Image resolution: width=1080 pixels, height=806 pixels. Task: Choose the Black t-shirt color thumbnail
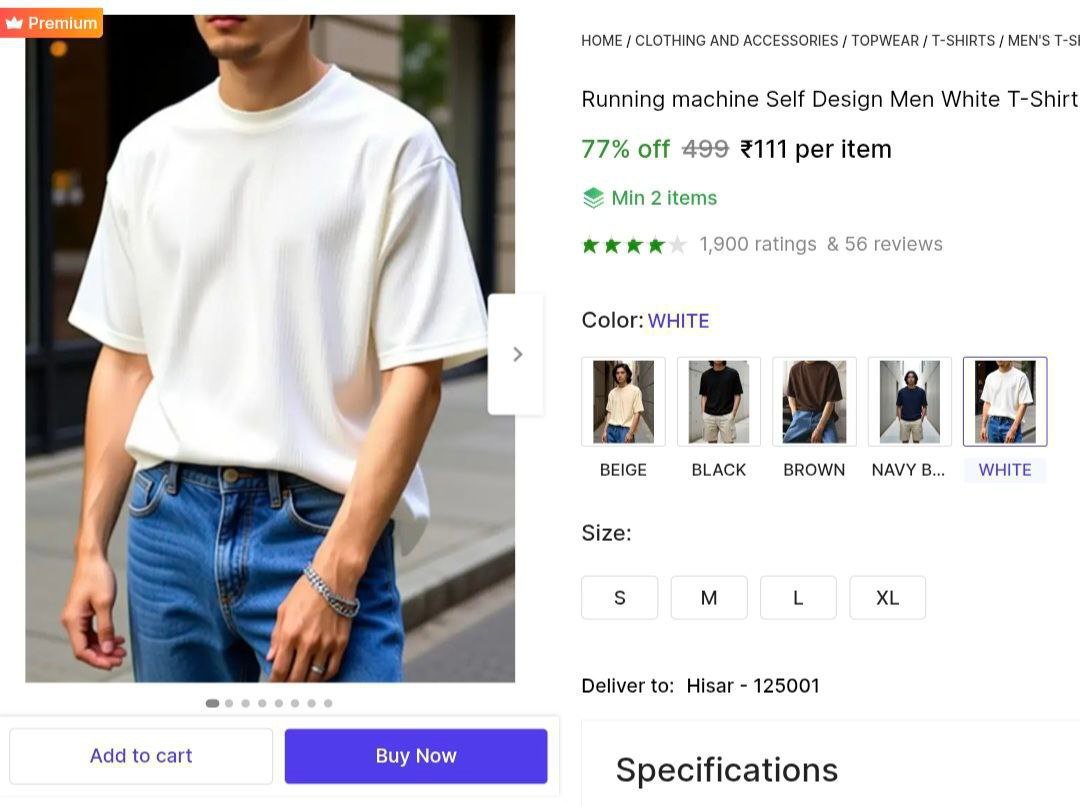pos(718,402)
